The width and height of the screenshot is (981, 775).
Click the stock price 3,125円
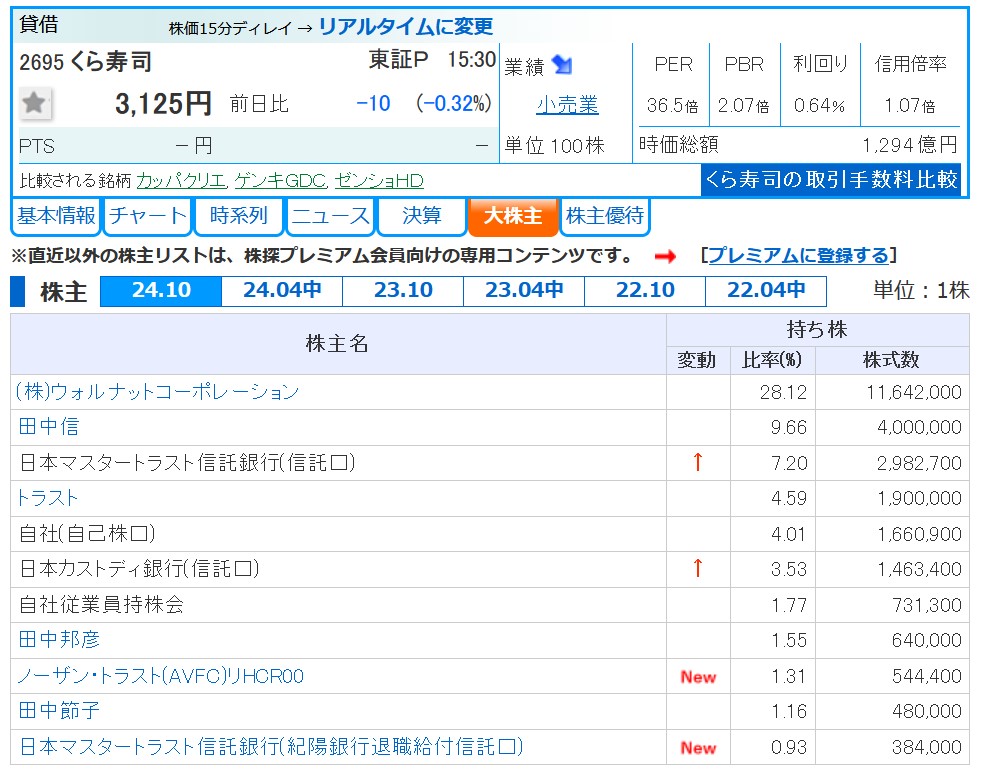[163, 104]
